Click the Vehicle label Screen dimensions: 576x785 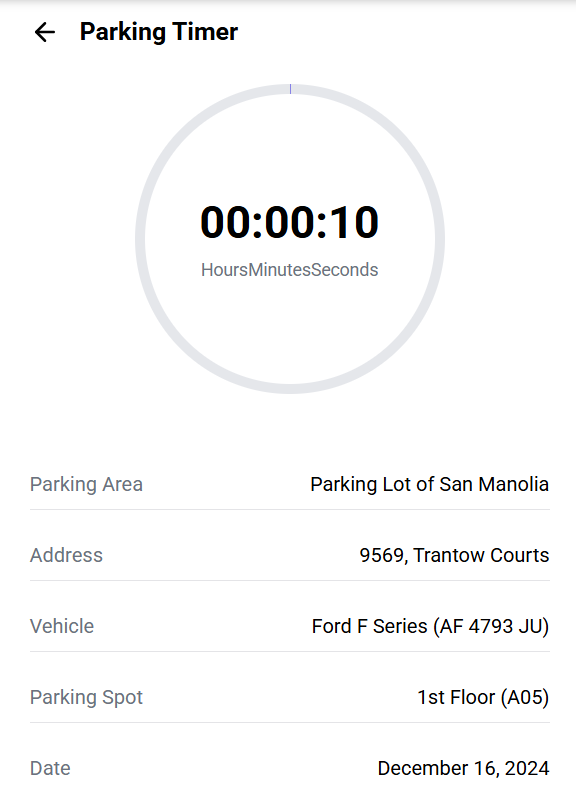62,626
